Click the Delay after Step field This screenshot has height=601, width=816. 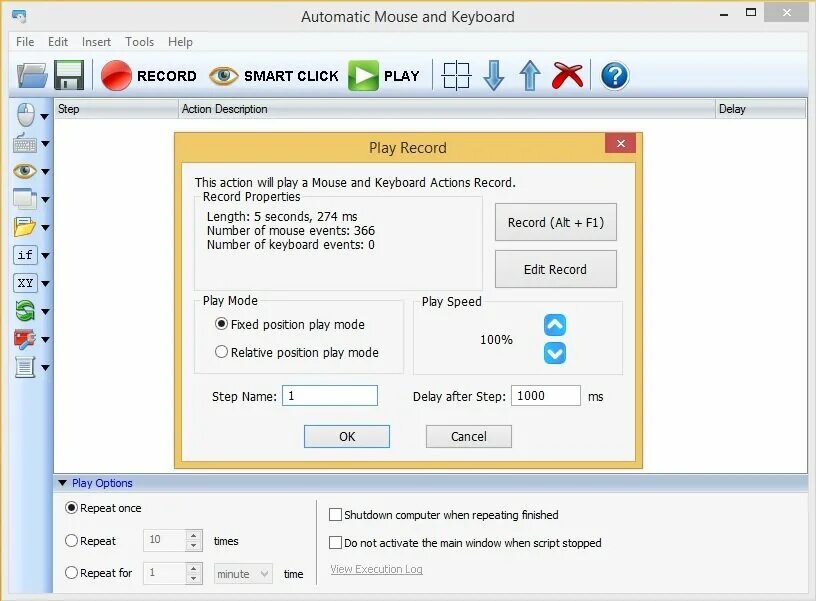546,395
